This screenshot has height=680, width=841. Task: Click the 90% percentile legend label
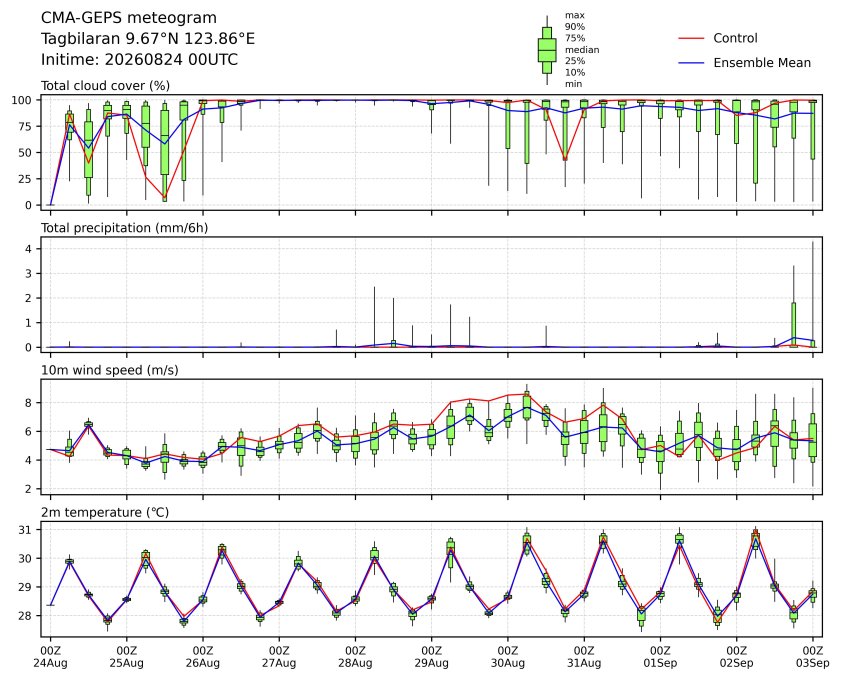pyautogui.click(x=574, y=27)
